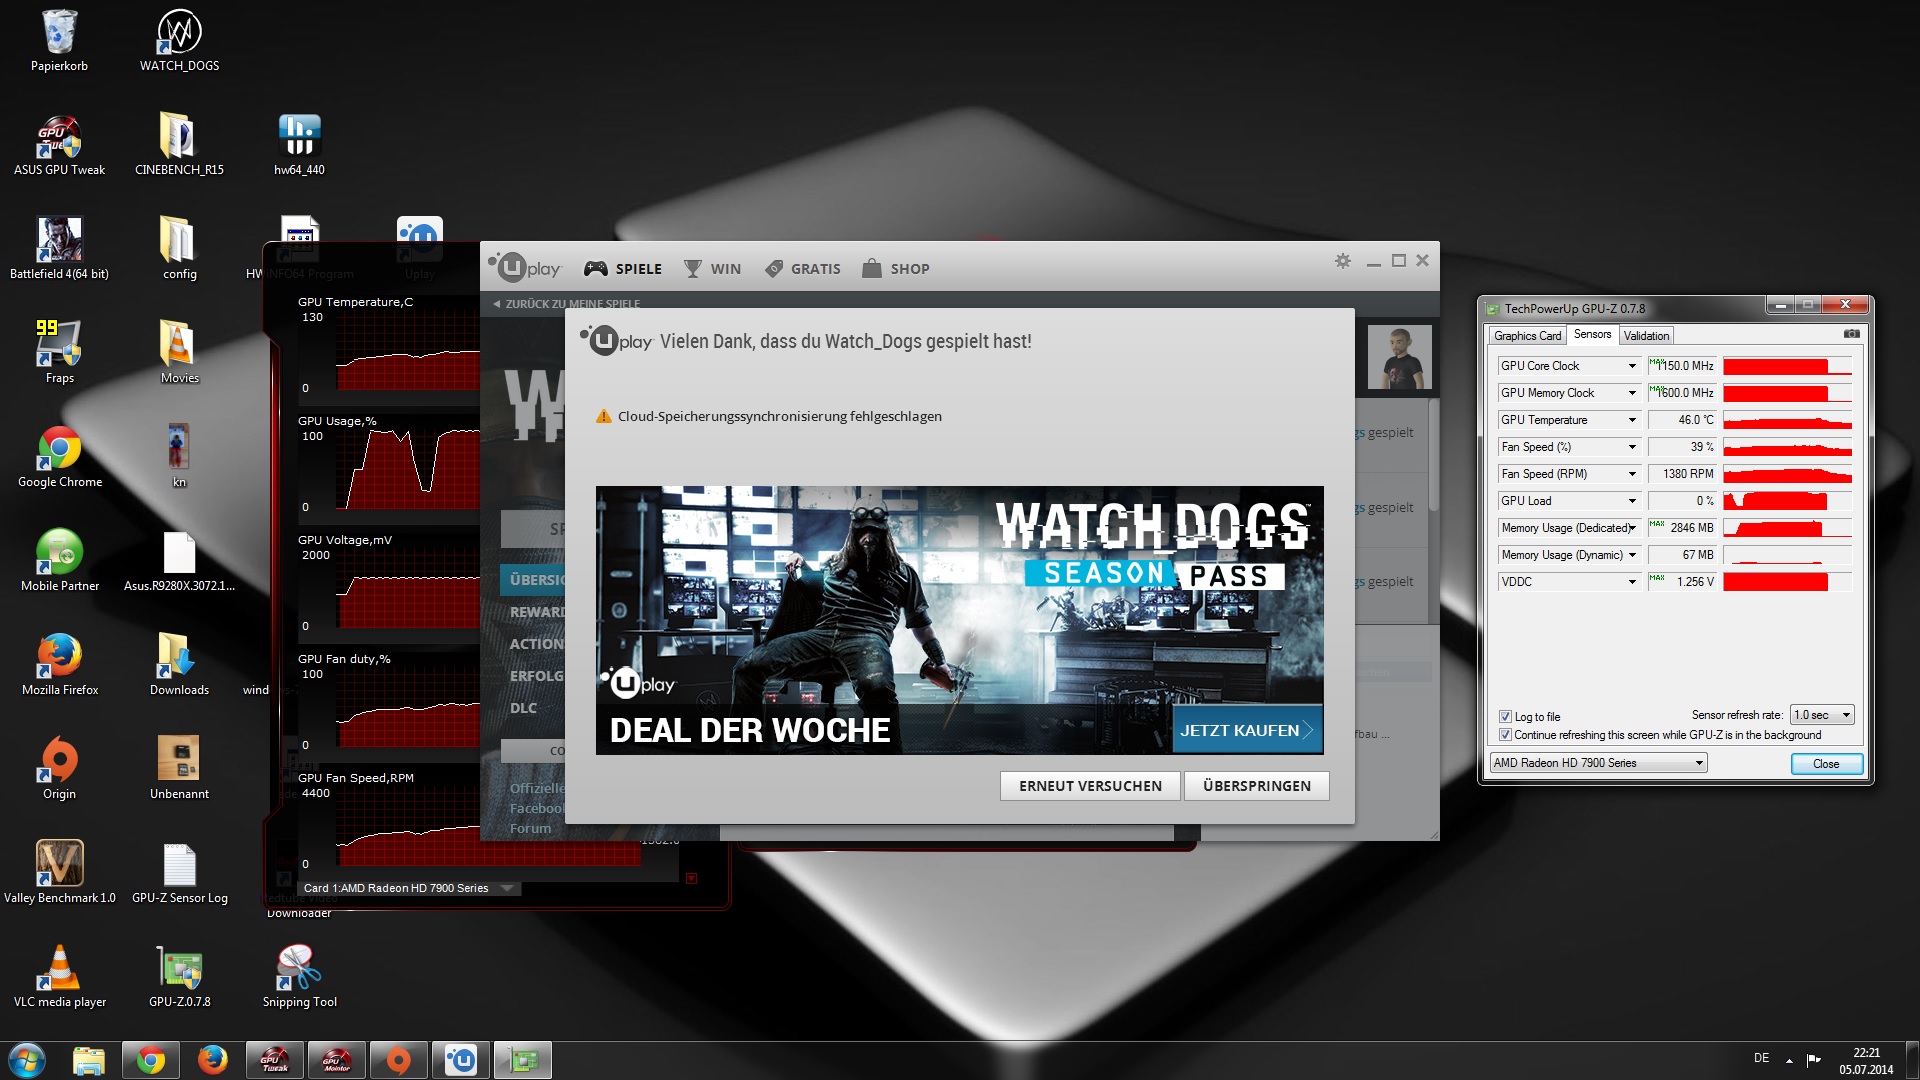The image size is (1920, 1080).
Task: Uncheck Continue refreshing in background option
Action: [1505, 735]
